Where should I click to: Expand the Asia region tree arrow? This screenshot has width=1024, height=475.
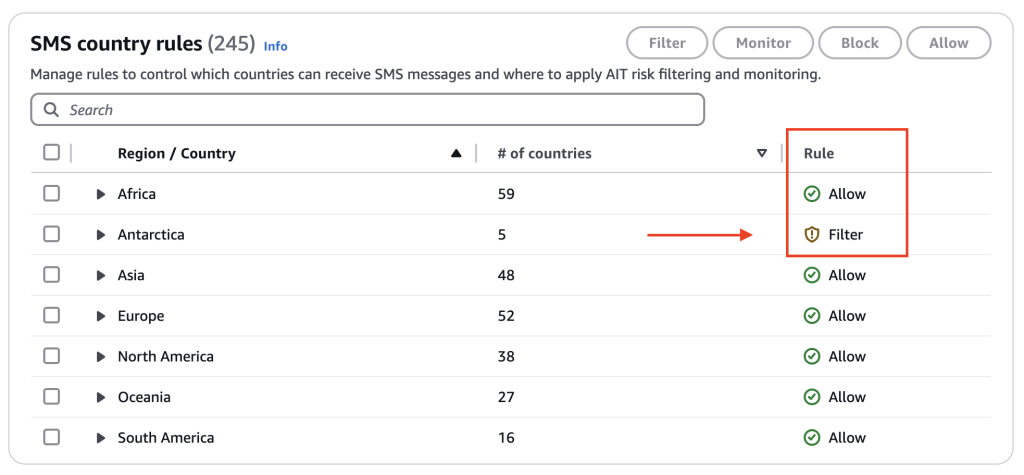pos(101,275)
